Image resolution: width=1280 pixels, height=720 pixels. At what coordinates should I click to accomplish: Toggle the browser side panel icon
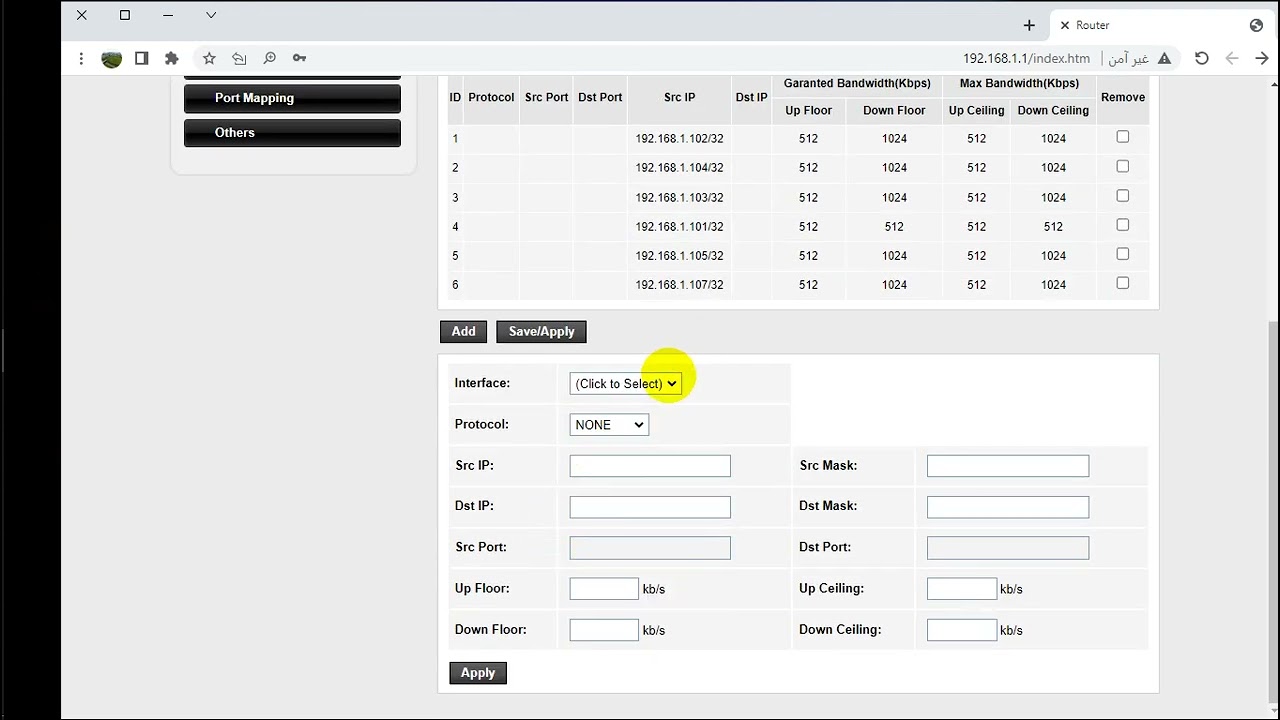142,59
